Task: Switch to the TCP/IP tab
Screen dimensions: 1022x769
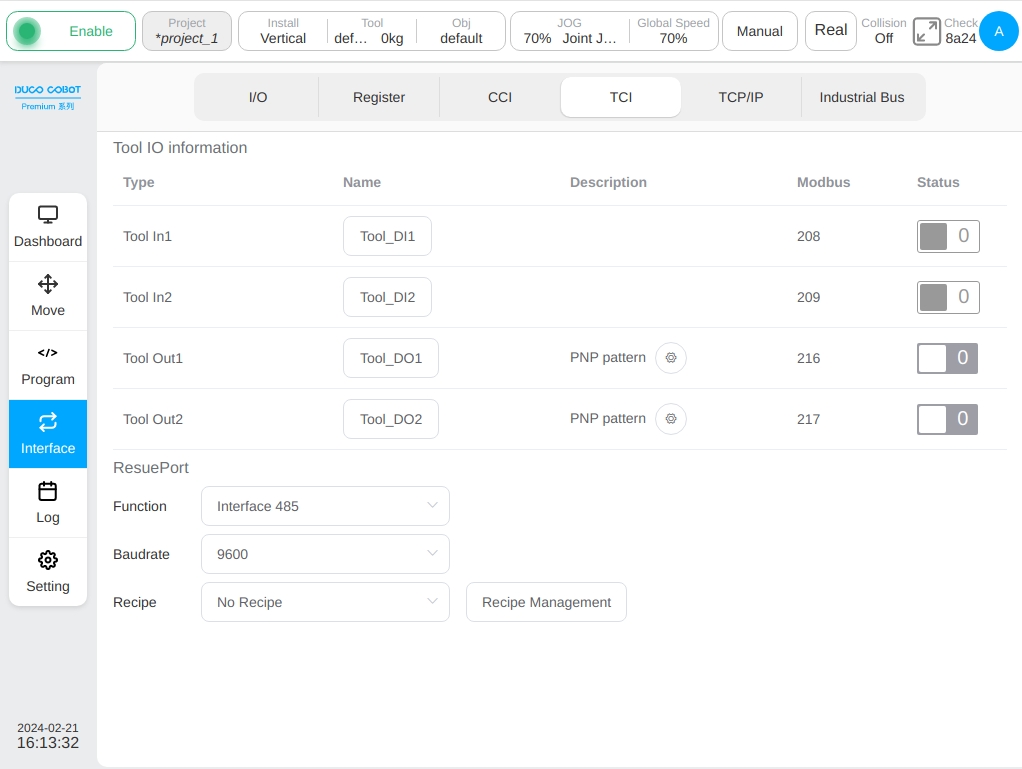Action: click(x=741, y=97)
